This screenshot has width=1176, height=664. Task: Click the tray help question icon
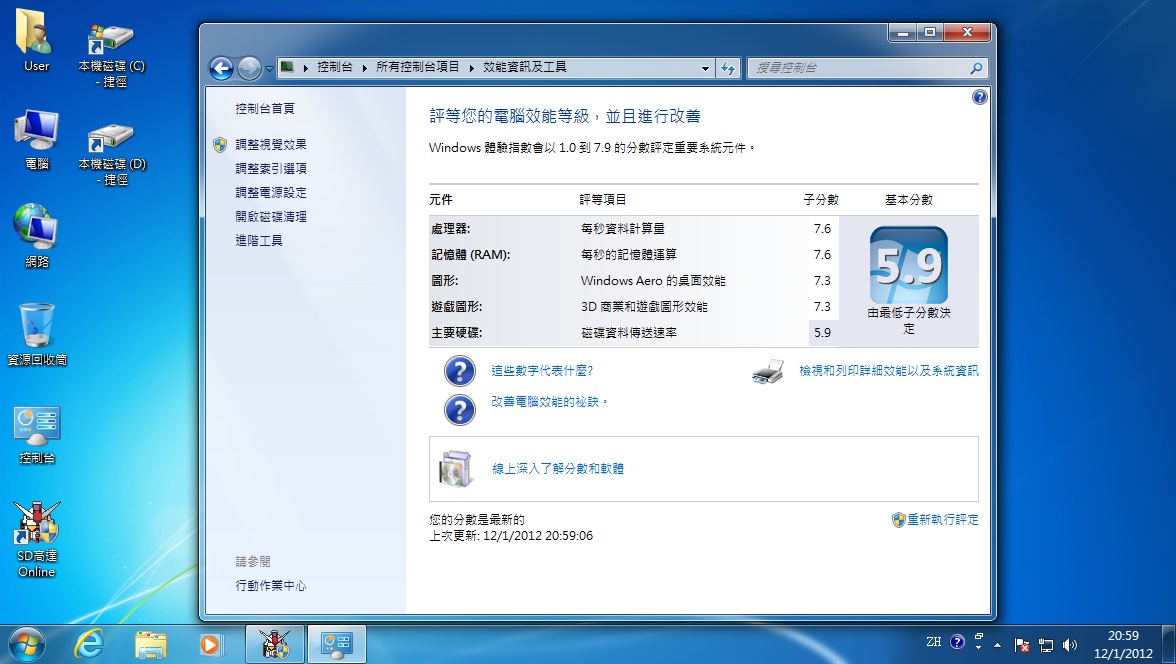(957, 642)
